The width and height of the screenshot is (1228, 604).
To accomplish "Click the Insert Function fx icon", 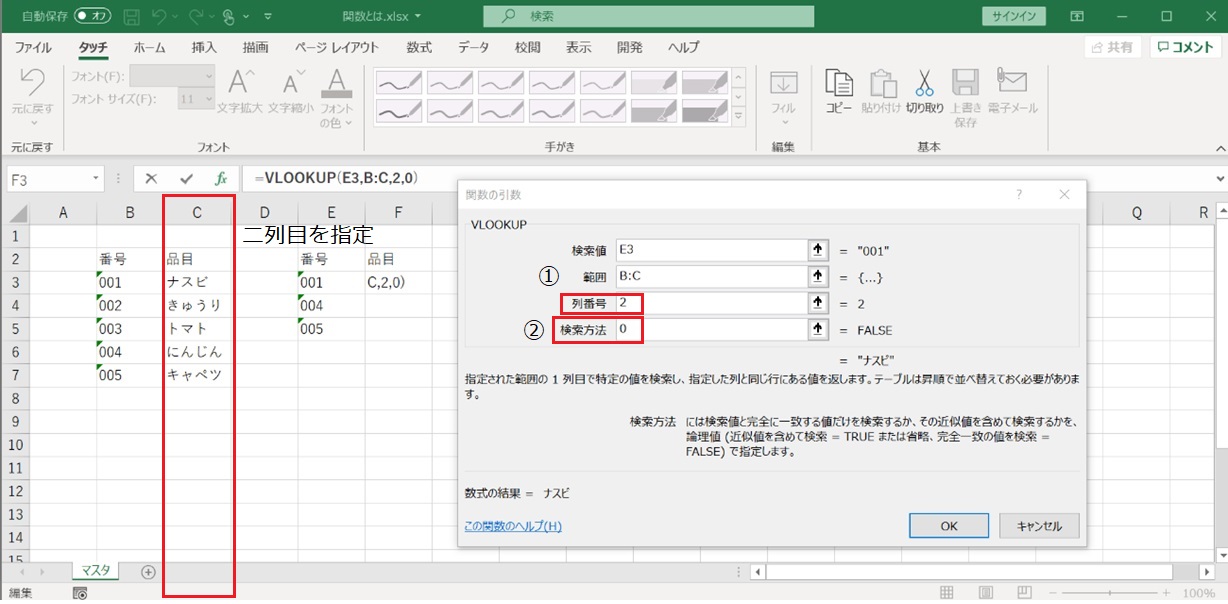I will coord(221,178).
